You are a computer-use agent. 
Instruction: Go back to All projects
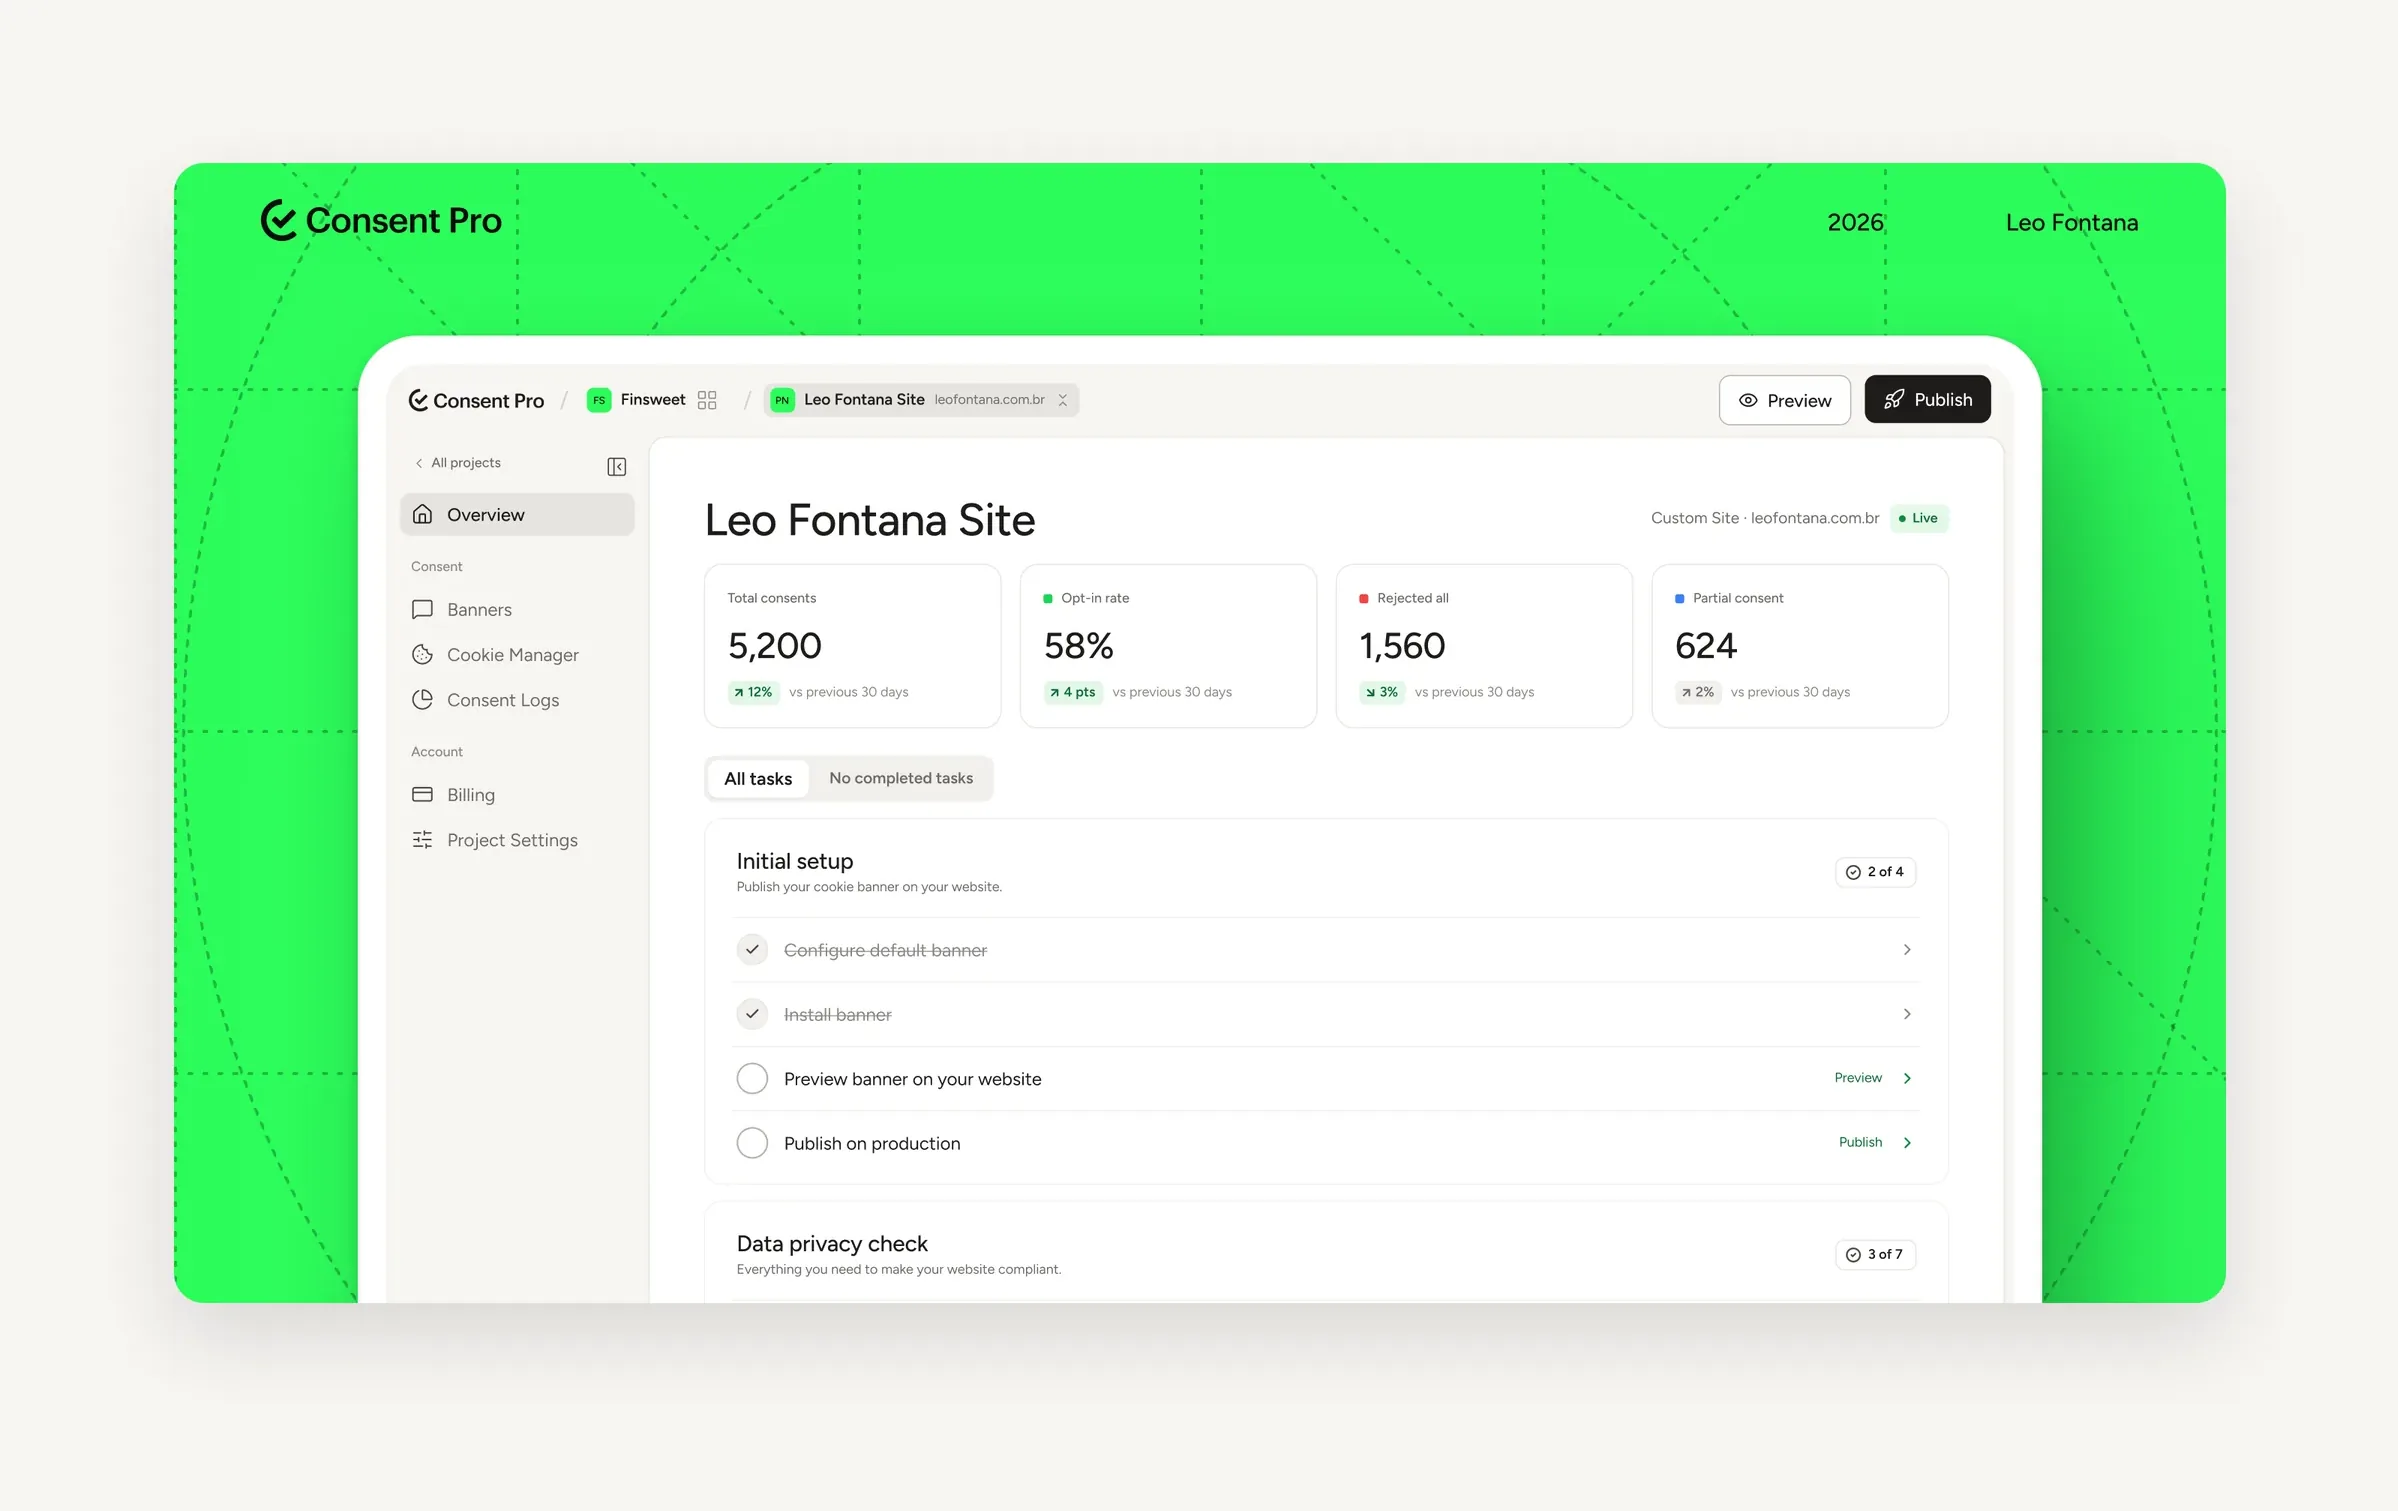point(458,462)
